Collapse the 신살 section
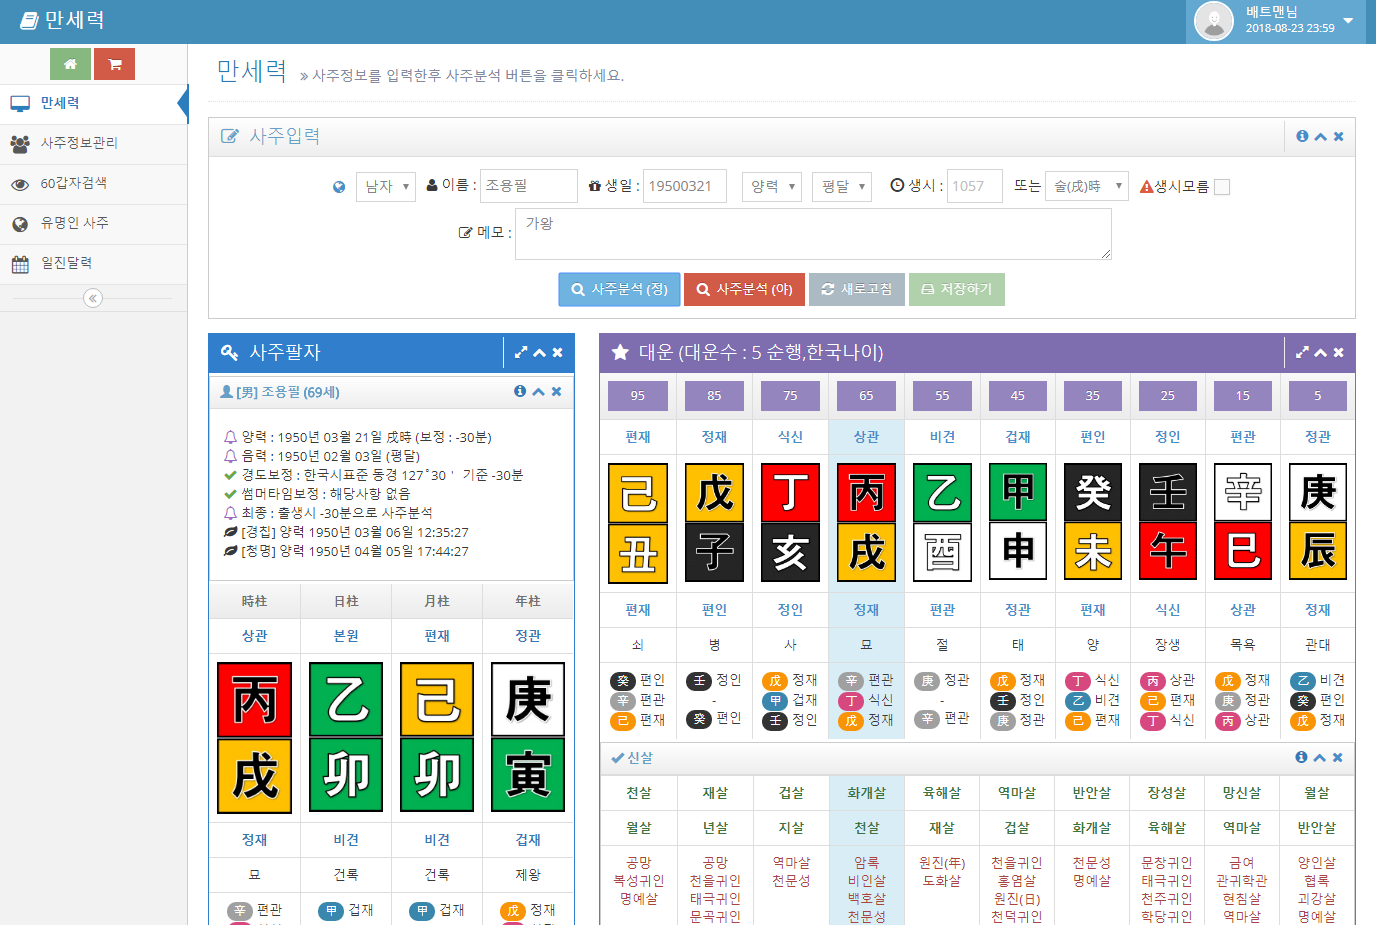1376x925 pixels. 1319,757
